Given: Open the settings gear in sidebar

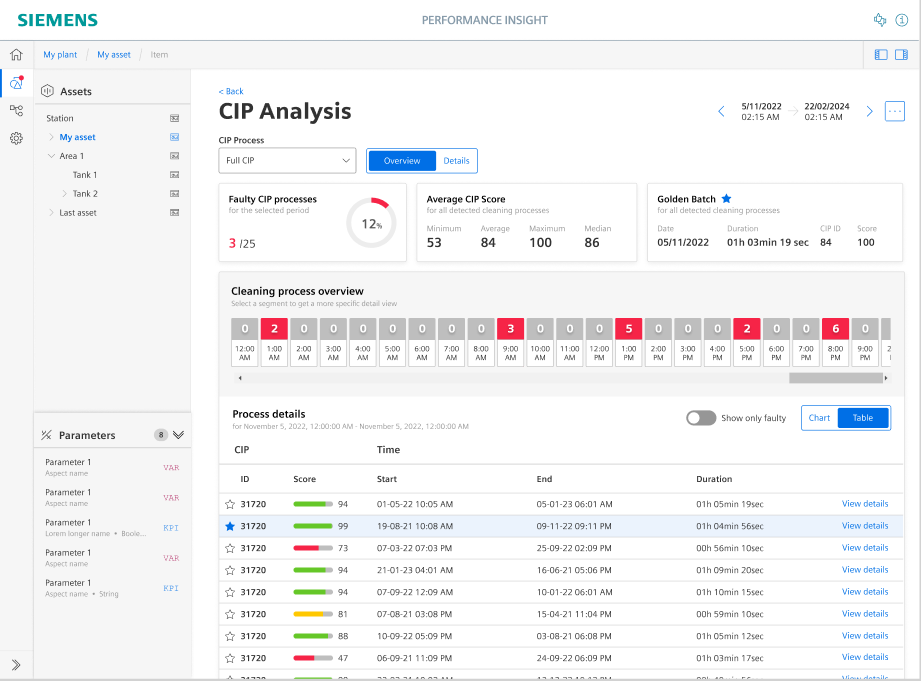Looking at the screenshot, I should (16, 138).
